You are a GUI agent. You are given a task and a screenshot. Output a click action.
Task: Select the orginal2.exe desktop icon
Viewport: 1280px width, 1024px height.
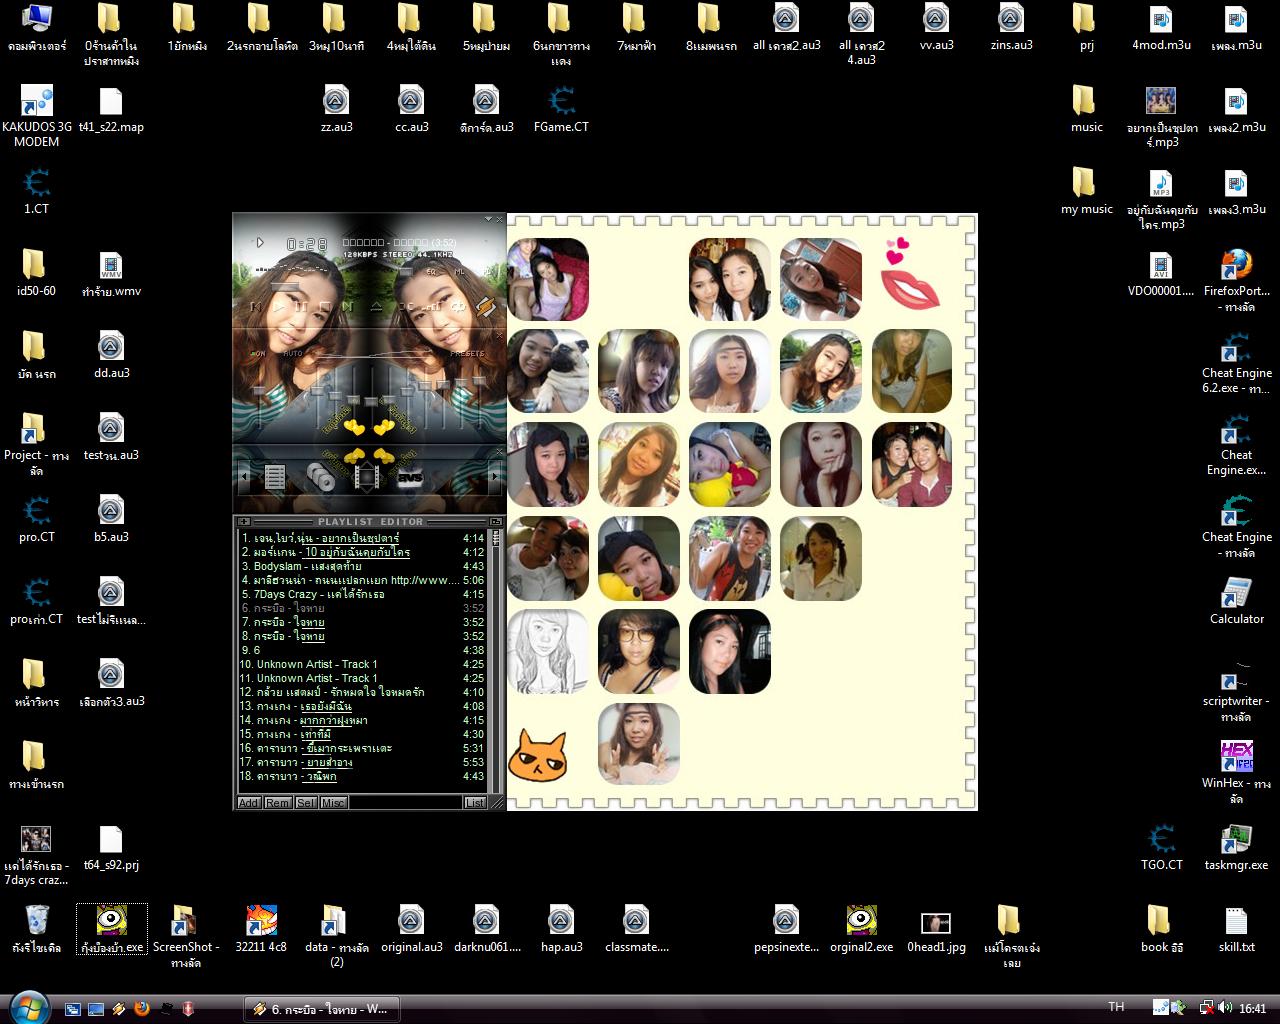tap(861, 929)
